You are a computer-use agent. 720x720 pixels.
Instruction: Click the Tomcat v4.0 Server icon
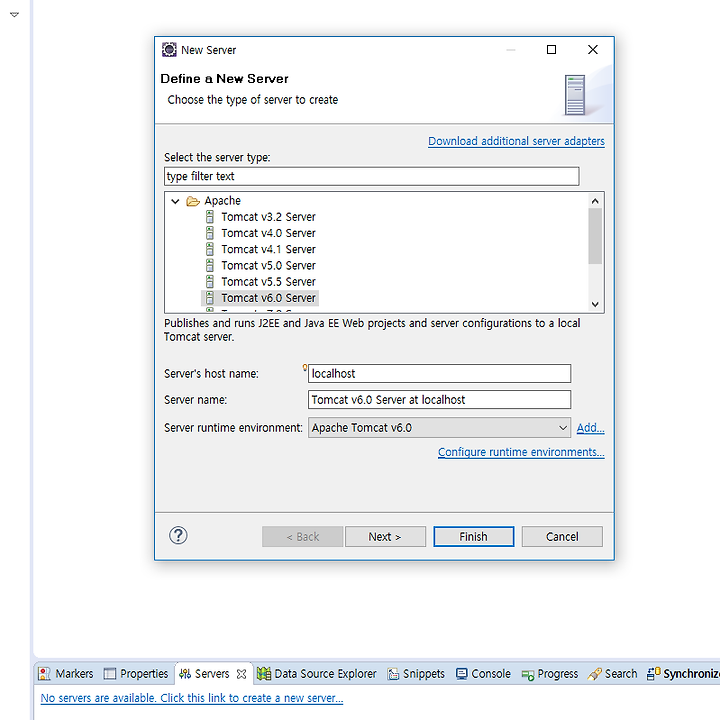[210, 233]
